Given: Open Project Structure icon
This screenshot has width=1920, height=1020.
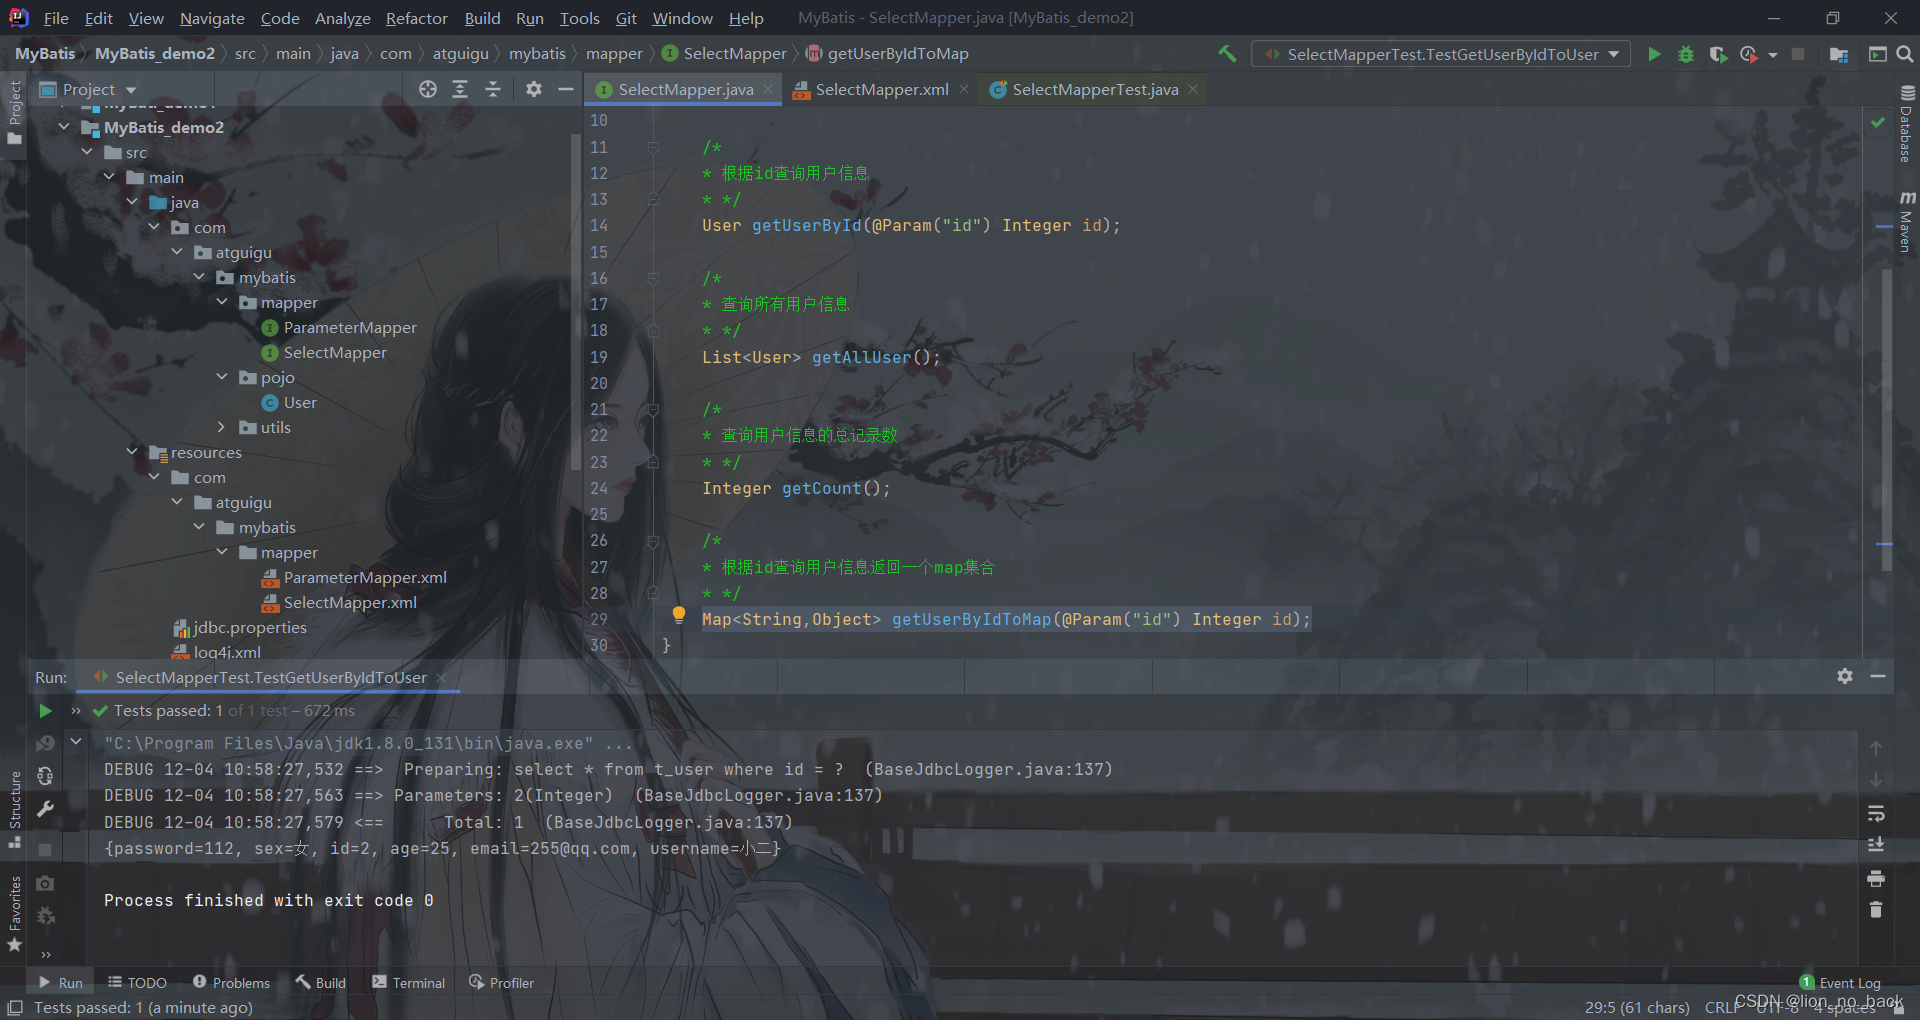Looking at the screenshot, I should [x=1839, y=54].
